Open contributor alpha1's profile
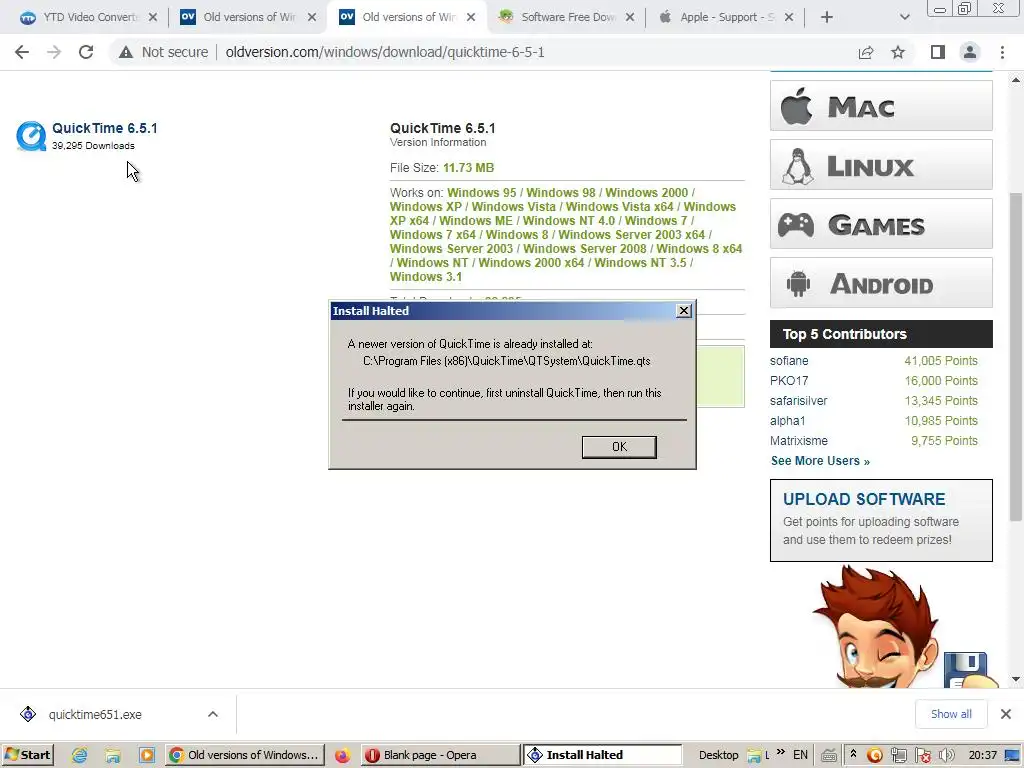 pyautogui.click(x=788, y=421)
